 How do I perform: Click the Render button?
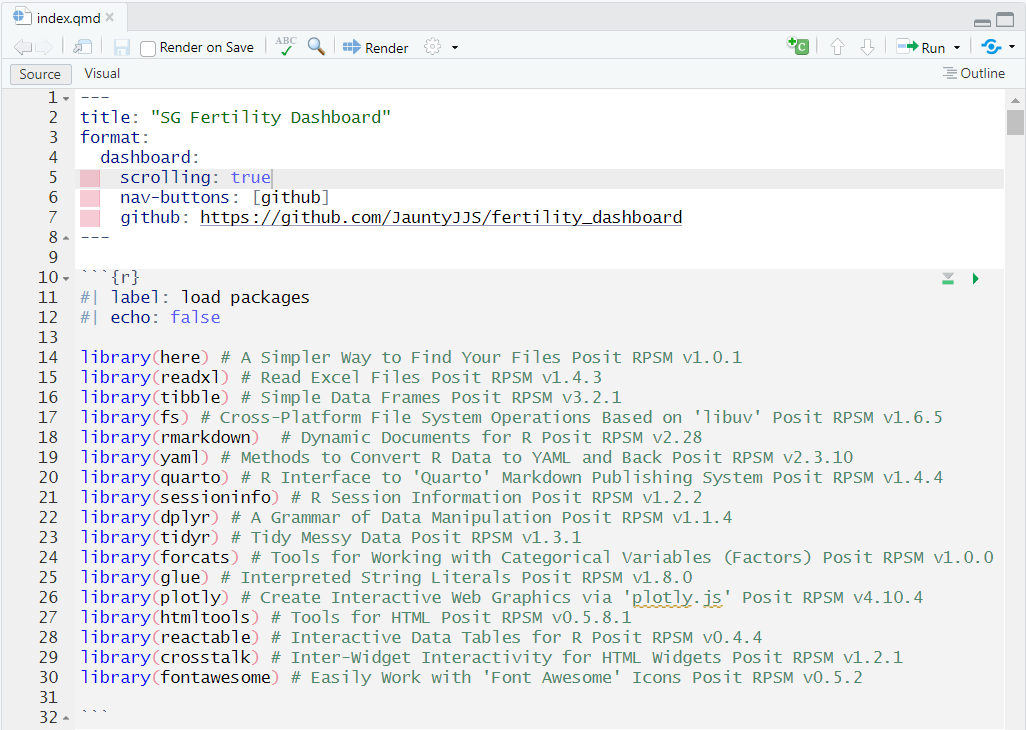coord(375,46)
